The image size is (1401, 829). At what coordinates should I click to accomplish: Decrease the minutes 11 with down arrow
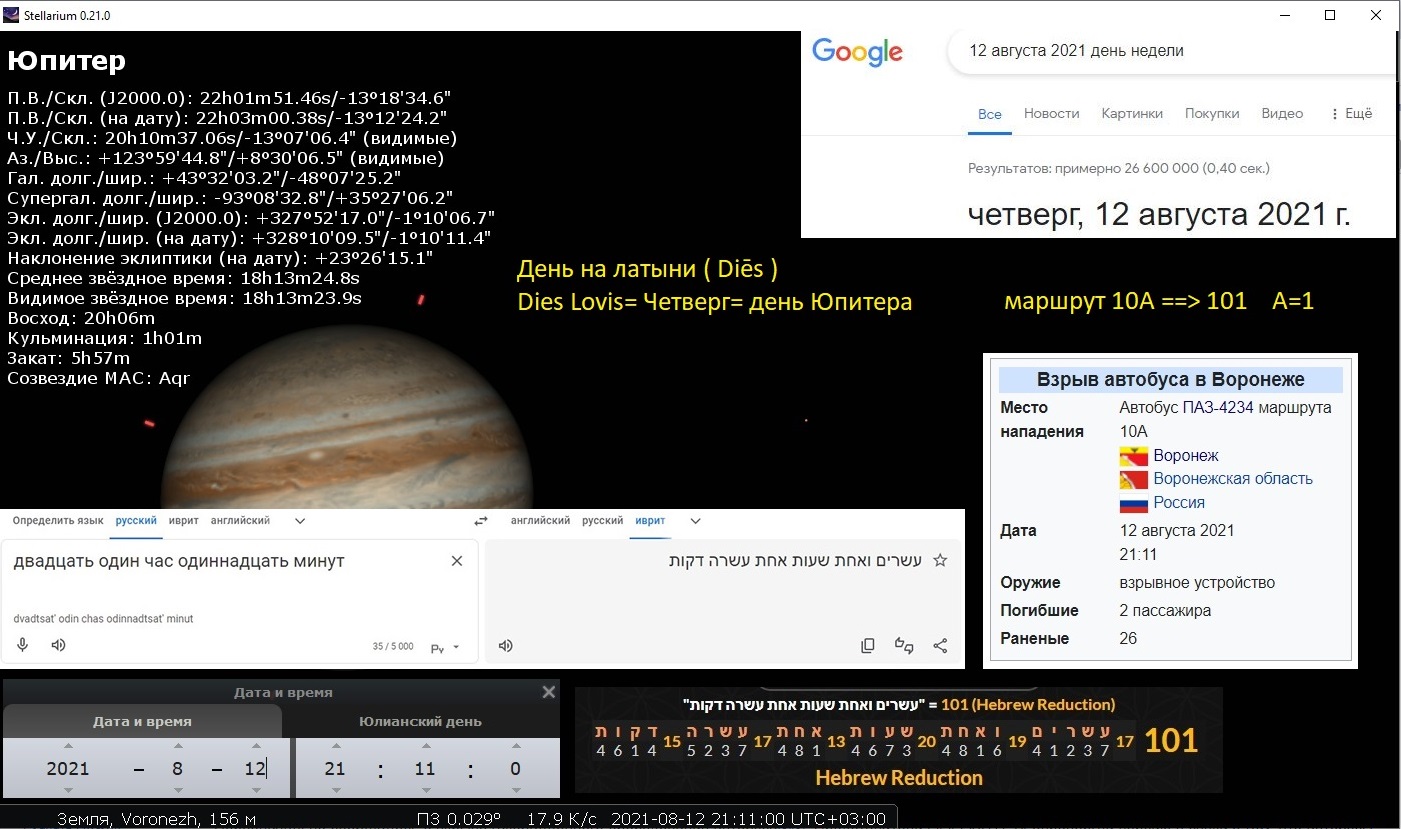426,789
